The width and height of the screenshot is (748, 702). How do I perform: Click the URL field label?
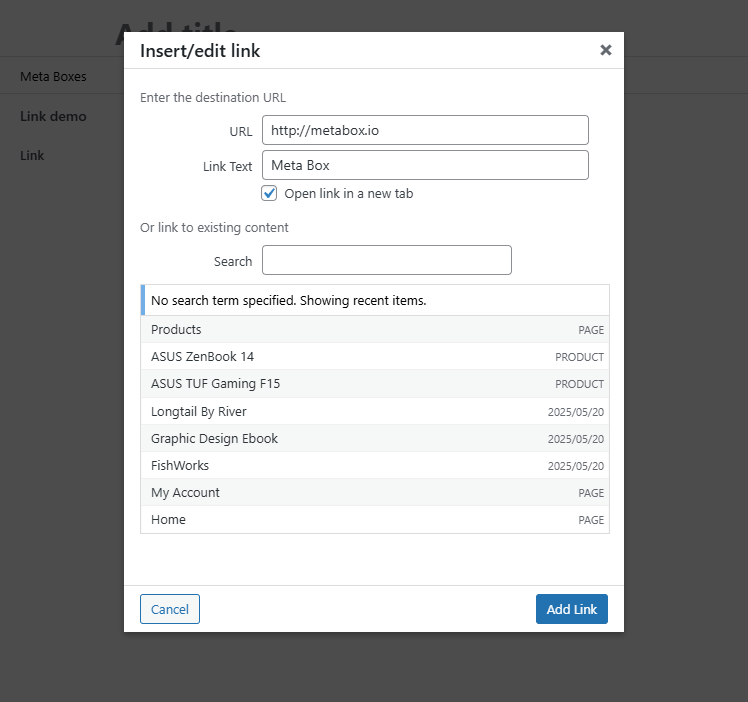point(240,131)
